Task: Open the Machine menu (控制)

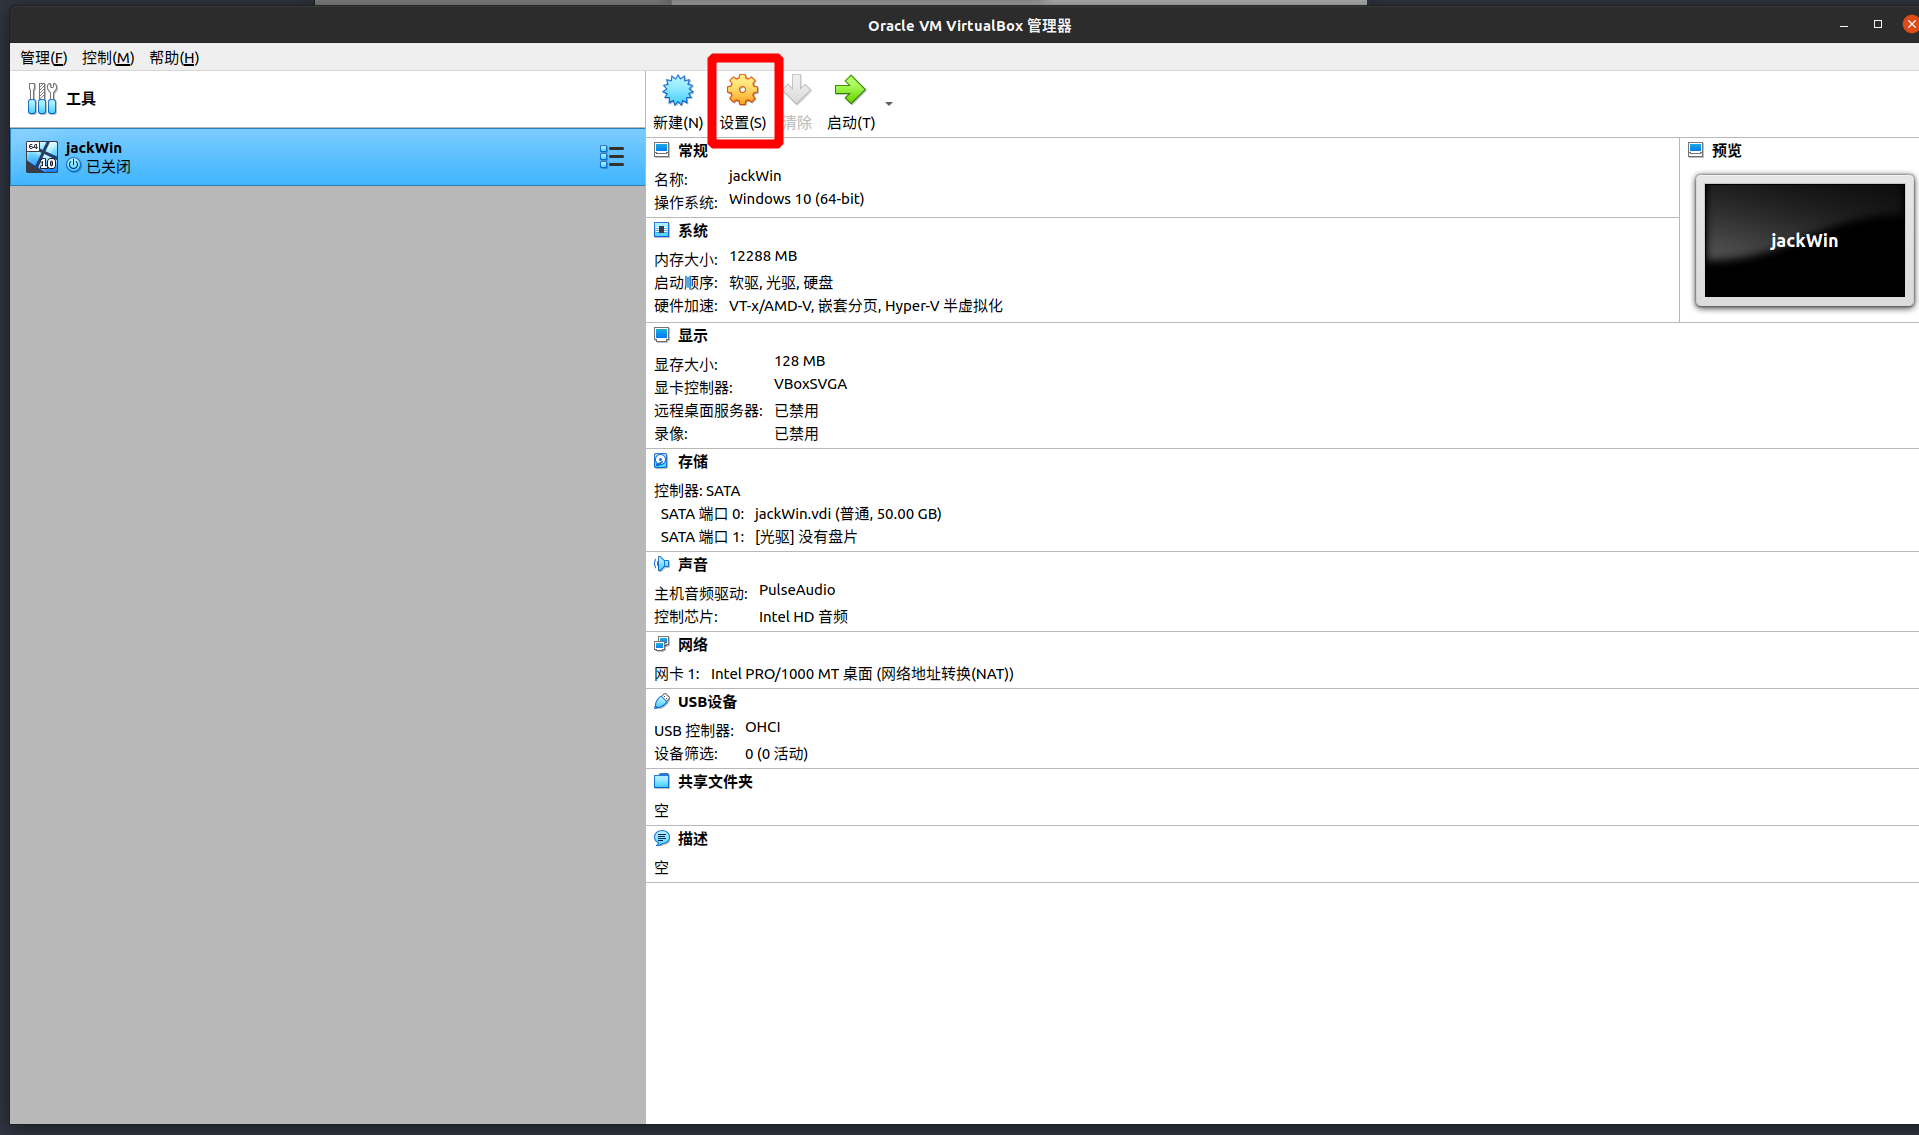Action: pos(108,58)
